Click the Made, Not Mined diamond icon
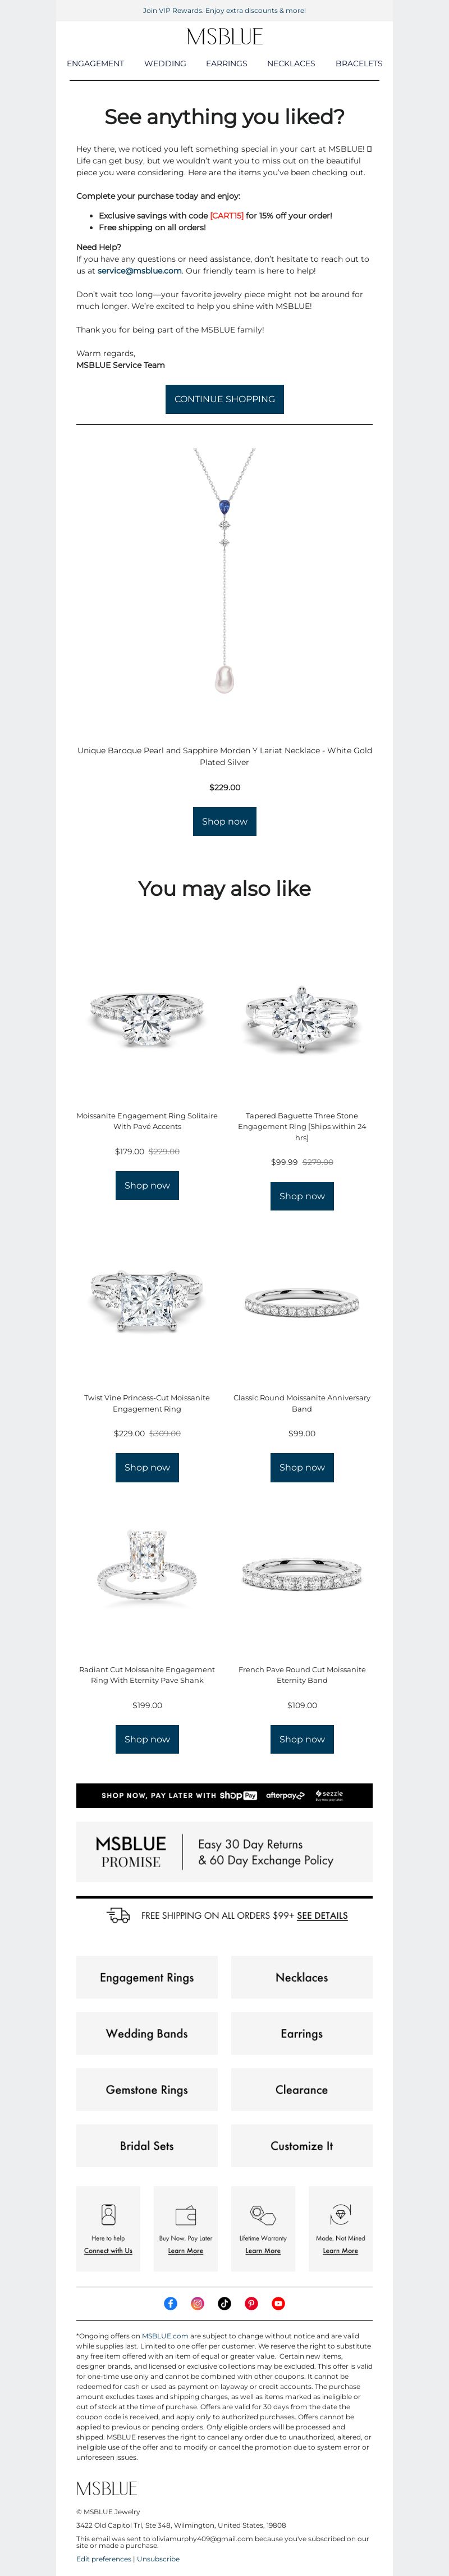 [340, 2214]
